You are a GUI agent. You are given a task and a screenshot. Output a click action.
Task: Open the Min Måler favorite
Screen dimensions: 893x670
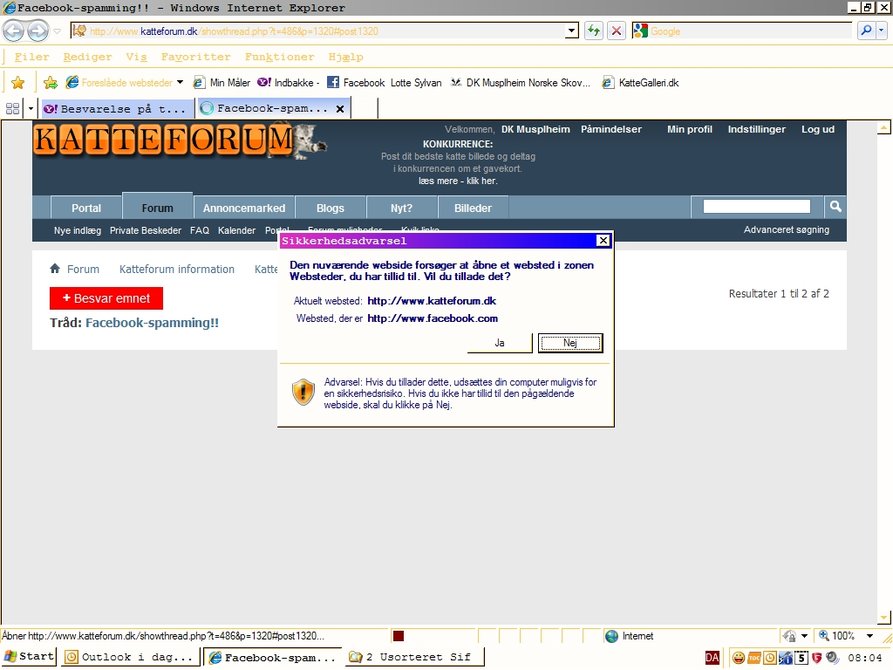pos(222,83)
